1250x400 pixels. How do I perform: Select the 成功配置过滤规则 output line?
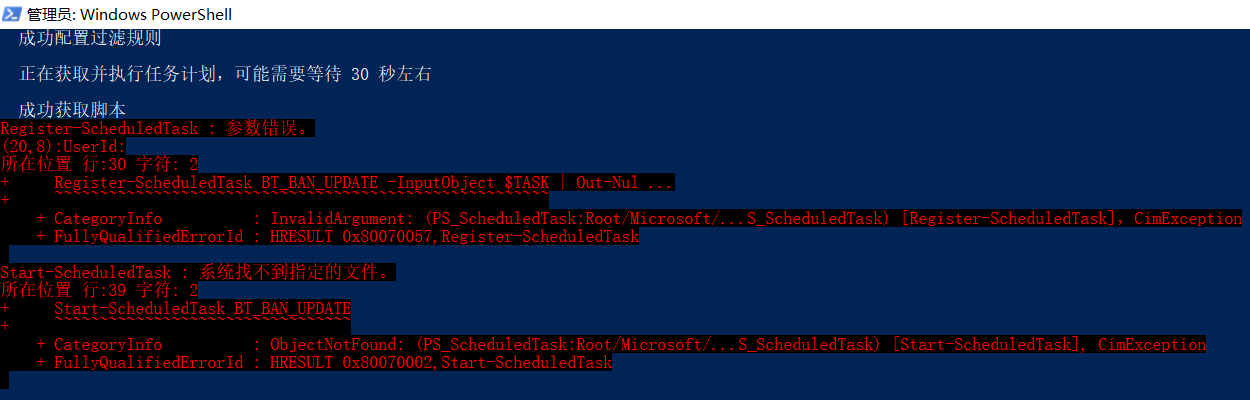[x=90, y=39]
